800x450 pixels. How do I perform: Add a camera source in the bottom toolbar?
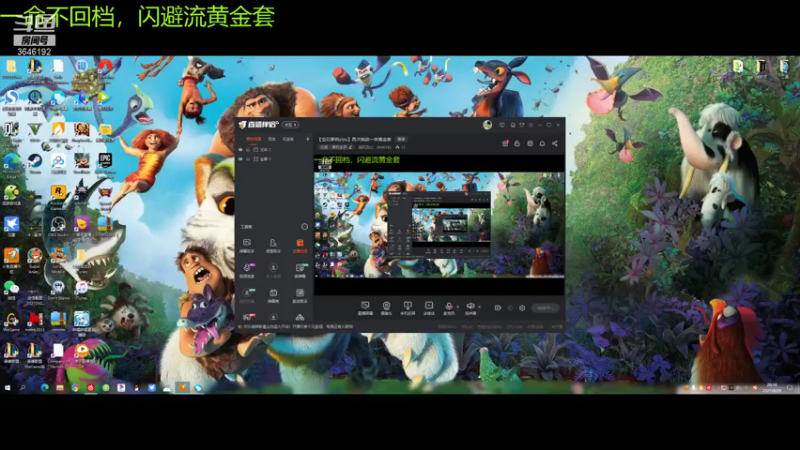point(386,308)
